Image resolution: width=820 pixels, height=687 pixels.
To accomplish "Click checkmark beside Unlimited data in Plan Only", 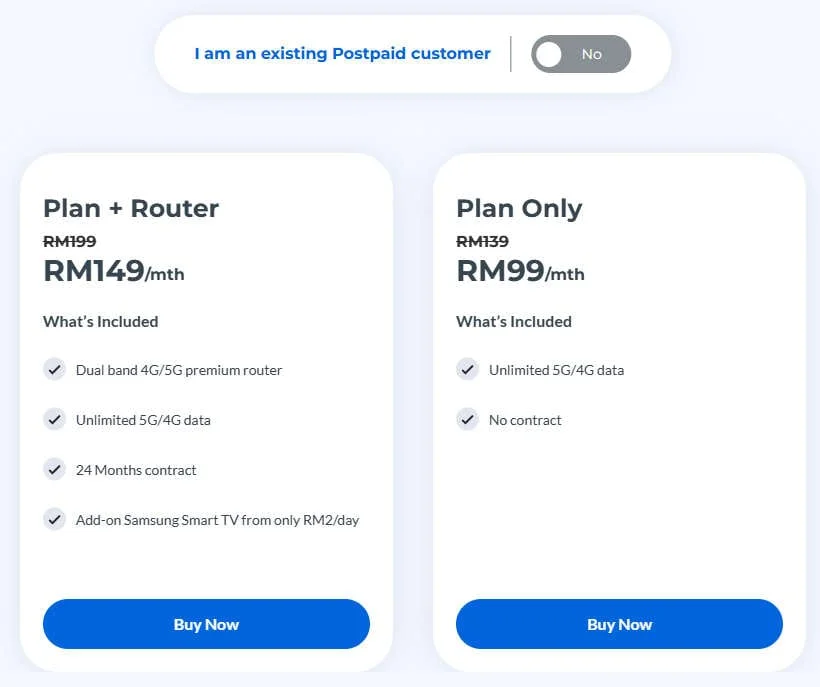I will 467,370.
